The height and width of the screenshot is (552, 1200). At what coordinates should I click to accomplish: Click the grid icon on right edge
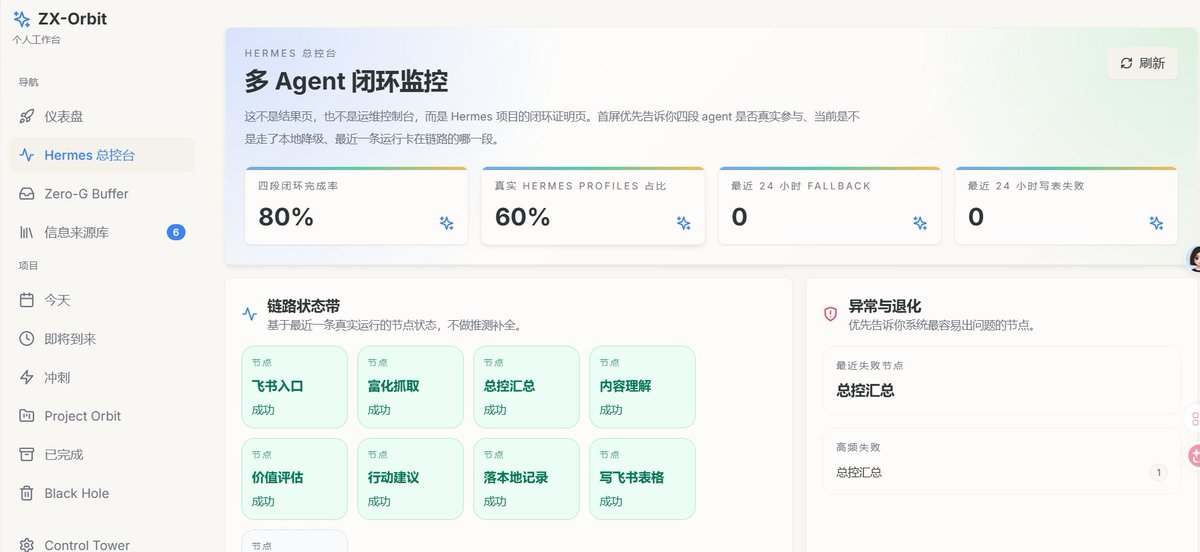(1194, 420)
